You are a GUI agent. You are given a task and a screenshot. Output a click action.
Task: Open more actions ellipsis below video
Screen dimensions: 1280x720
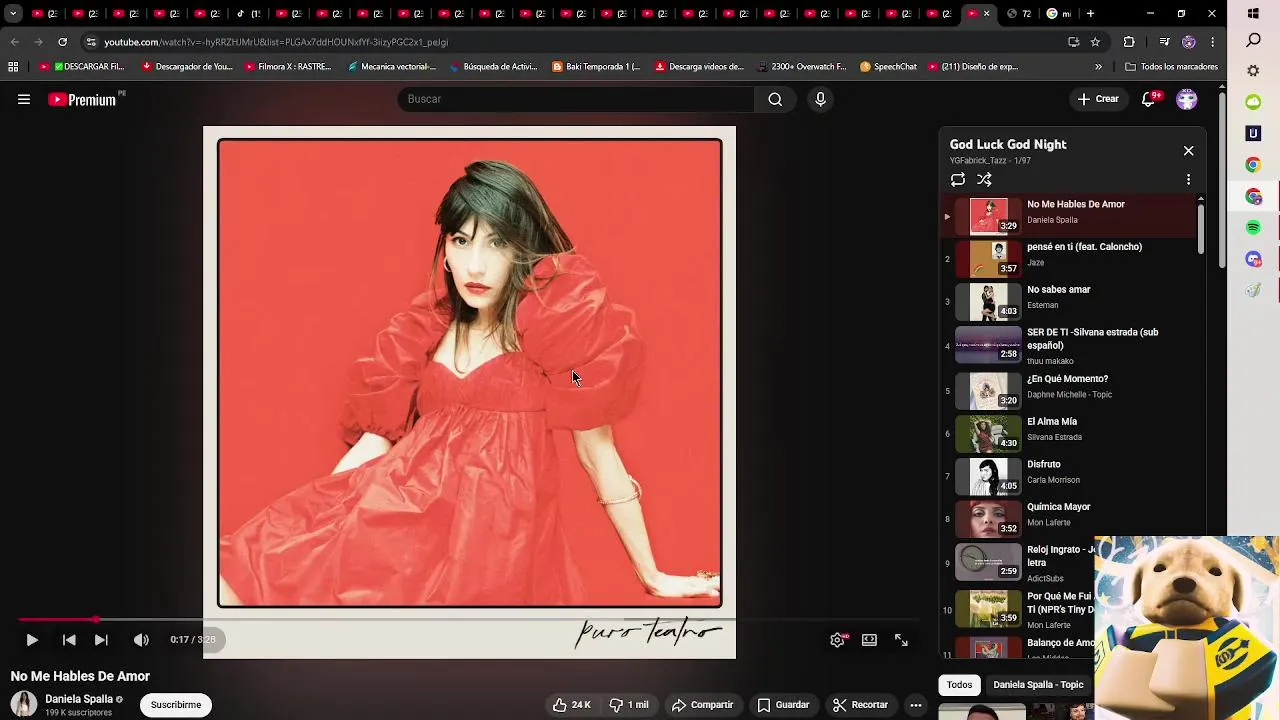coord(915,705)
